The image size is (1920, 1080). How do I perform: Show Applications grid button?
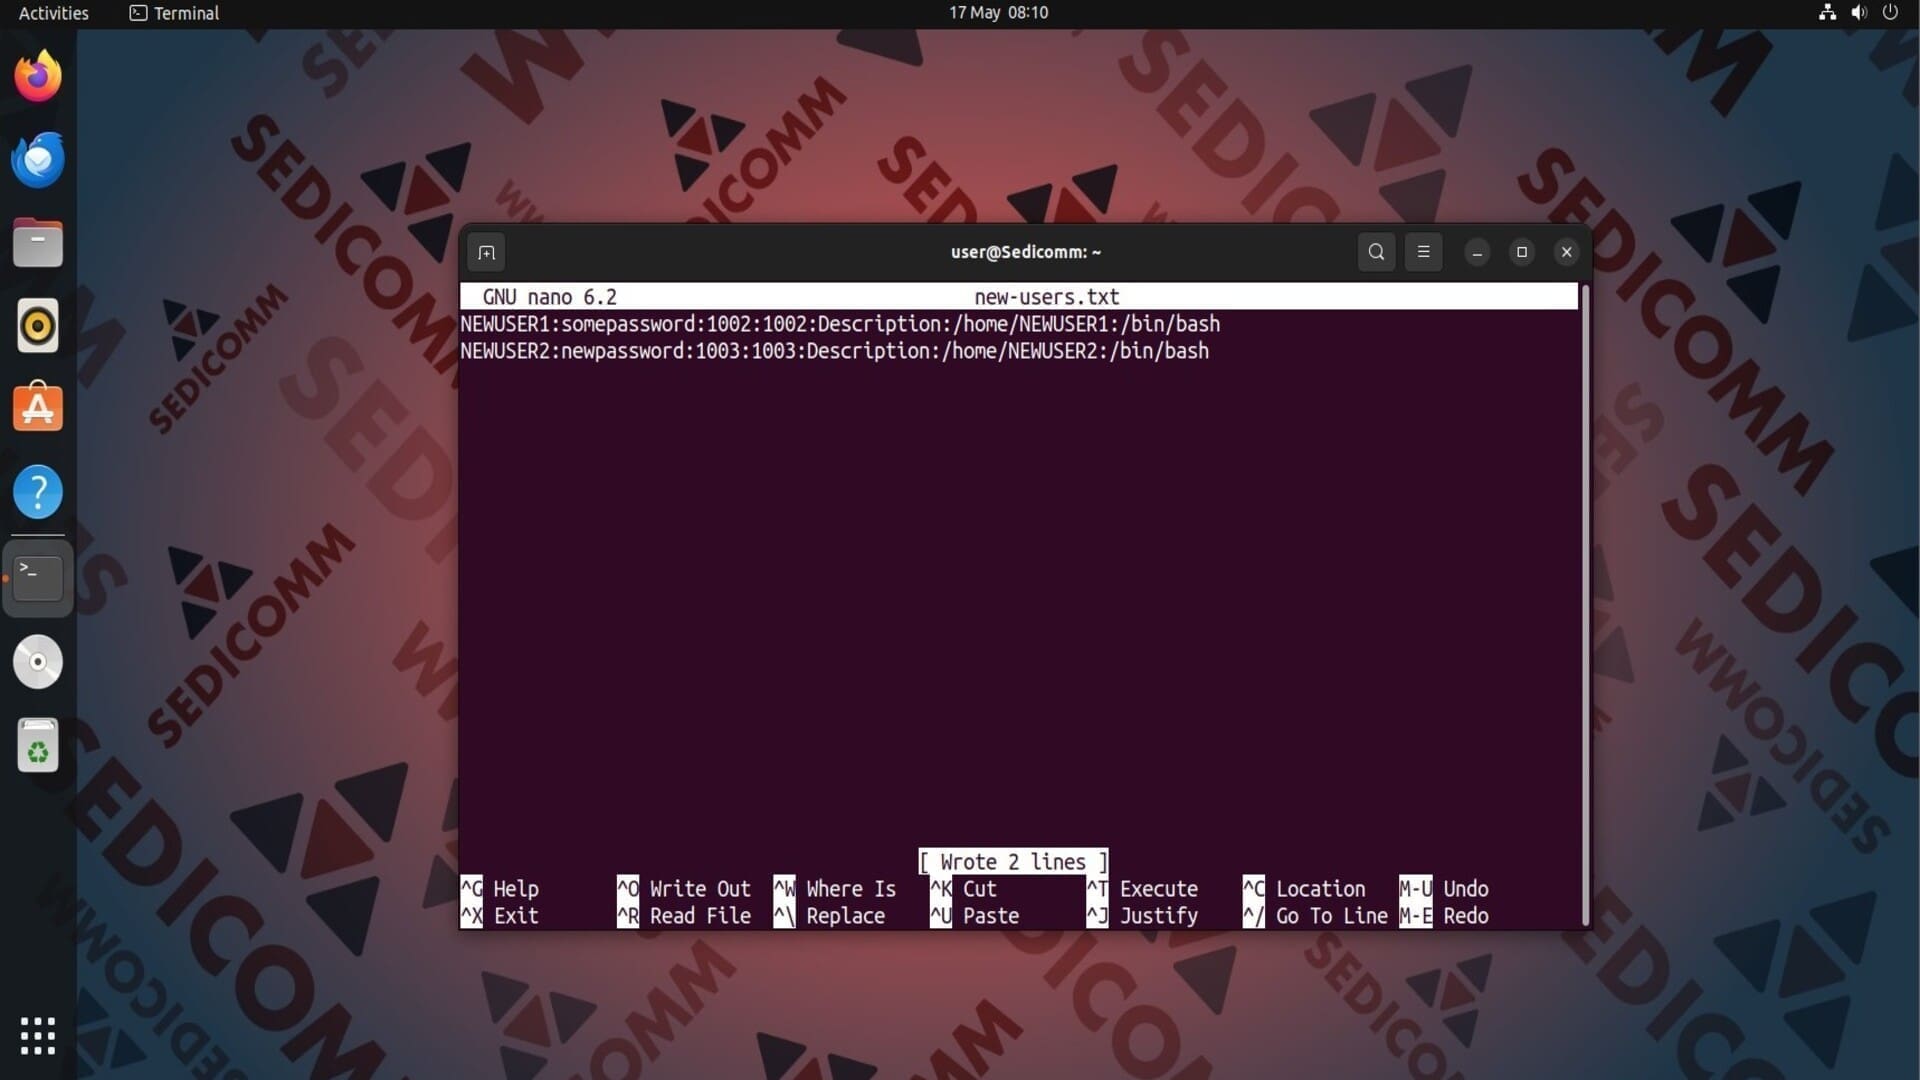click(38, 1036)
